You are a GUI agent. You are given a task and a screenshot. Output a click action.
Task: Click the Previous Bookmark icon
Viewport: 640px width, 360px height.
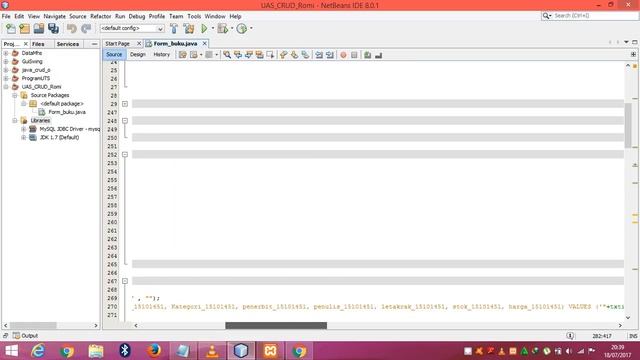click(x=284, y=55)
